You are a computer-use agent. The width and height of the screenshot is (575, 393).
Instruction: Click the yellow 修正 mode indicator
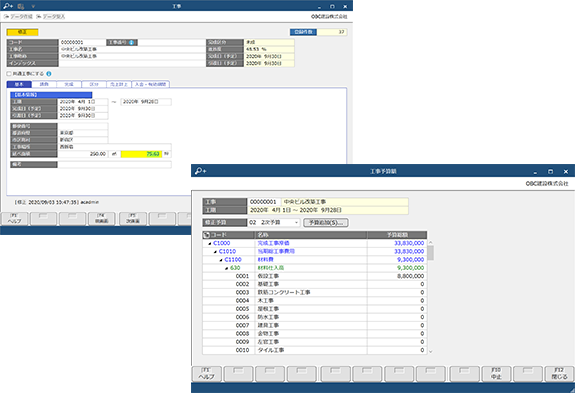click(22, 32)
